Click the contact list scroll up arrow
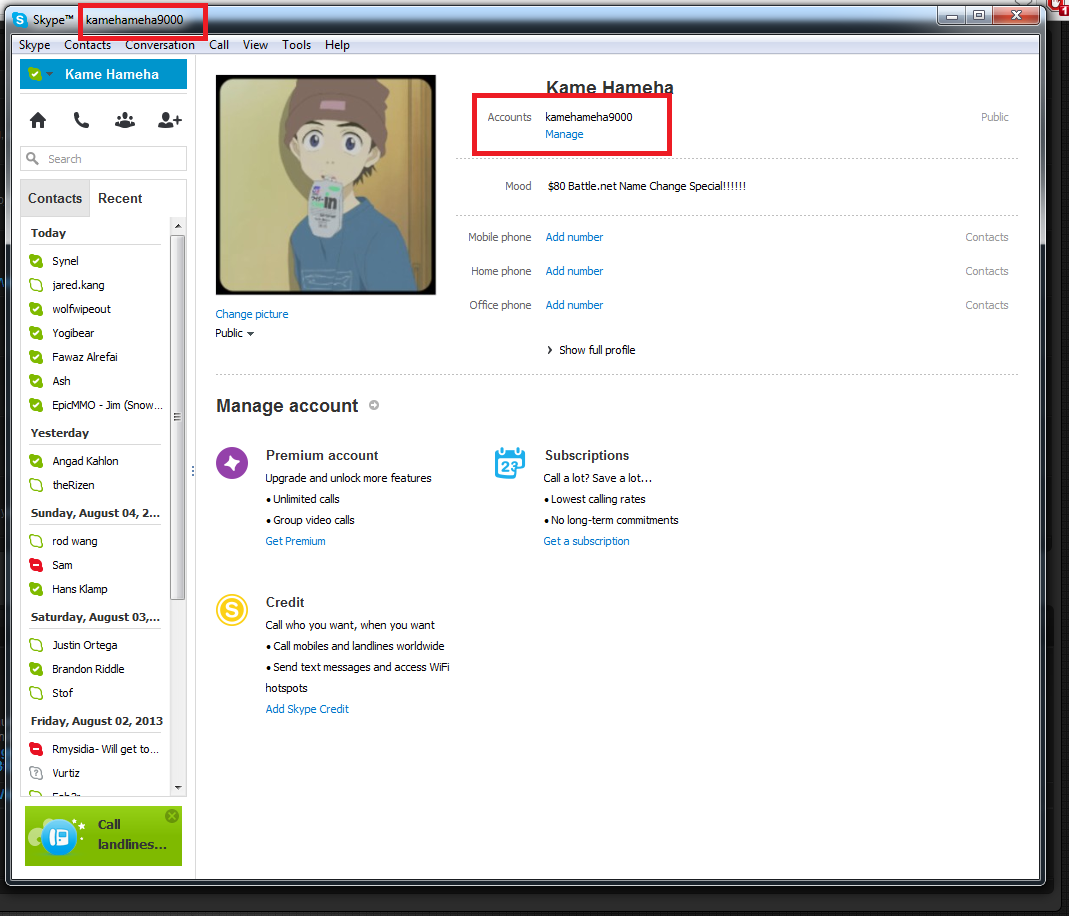The width and height of the screenshot is (1069, 916). click(x=178, y=226)
